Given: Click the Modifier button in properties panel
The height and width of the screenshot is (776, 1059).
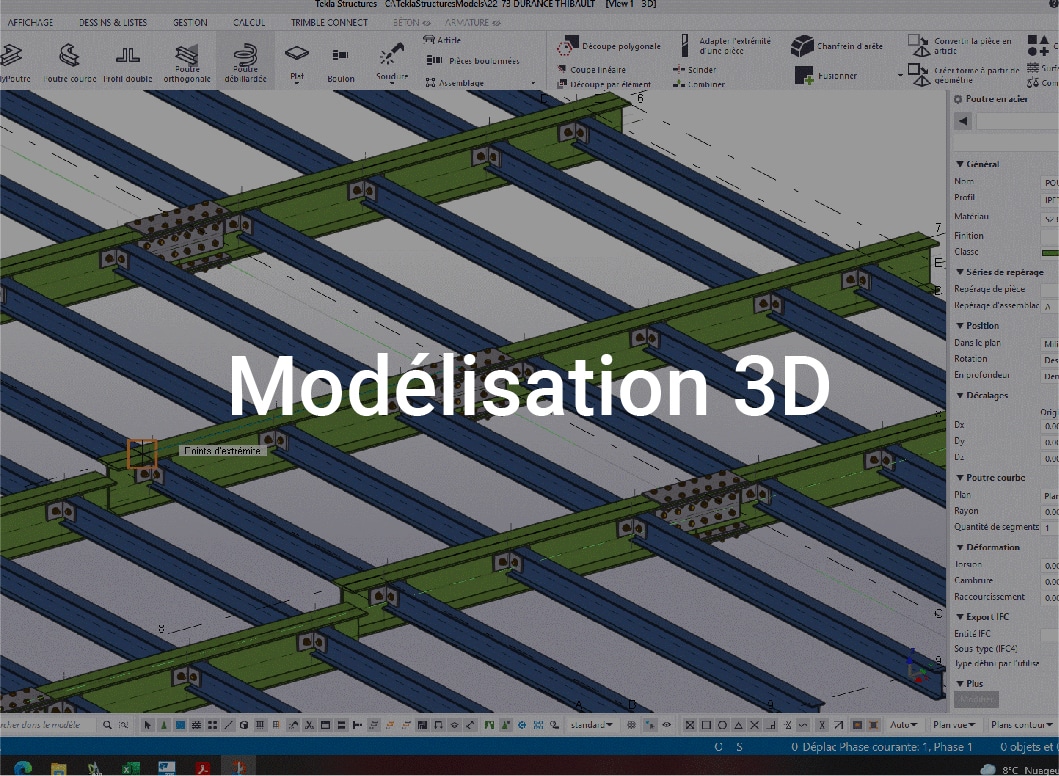Looking at the screenshot, I should [x=976, y=700].
